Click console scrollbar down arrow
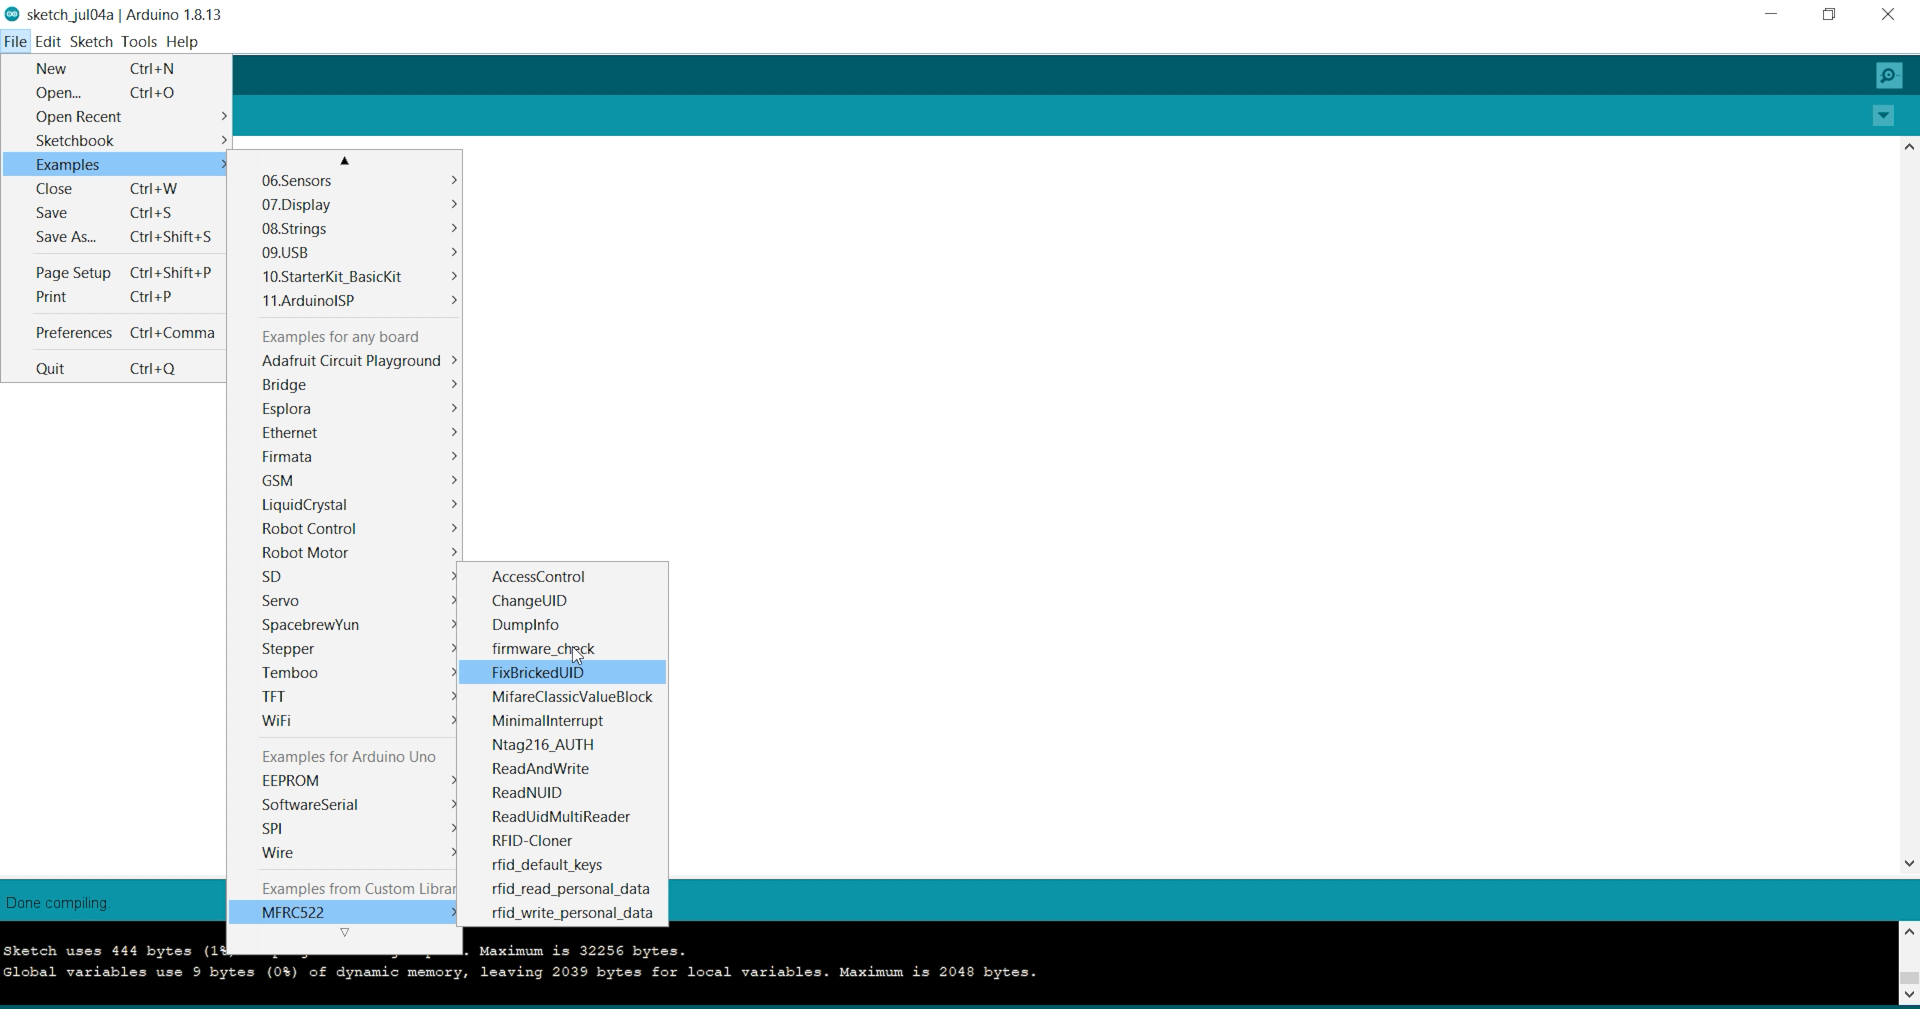 [1909, 994]
